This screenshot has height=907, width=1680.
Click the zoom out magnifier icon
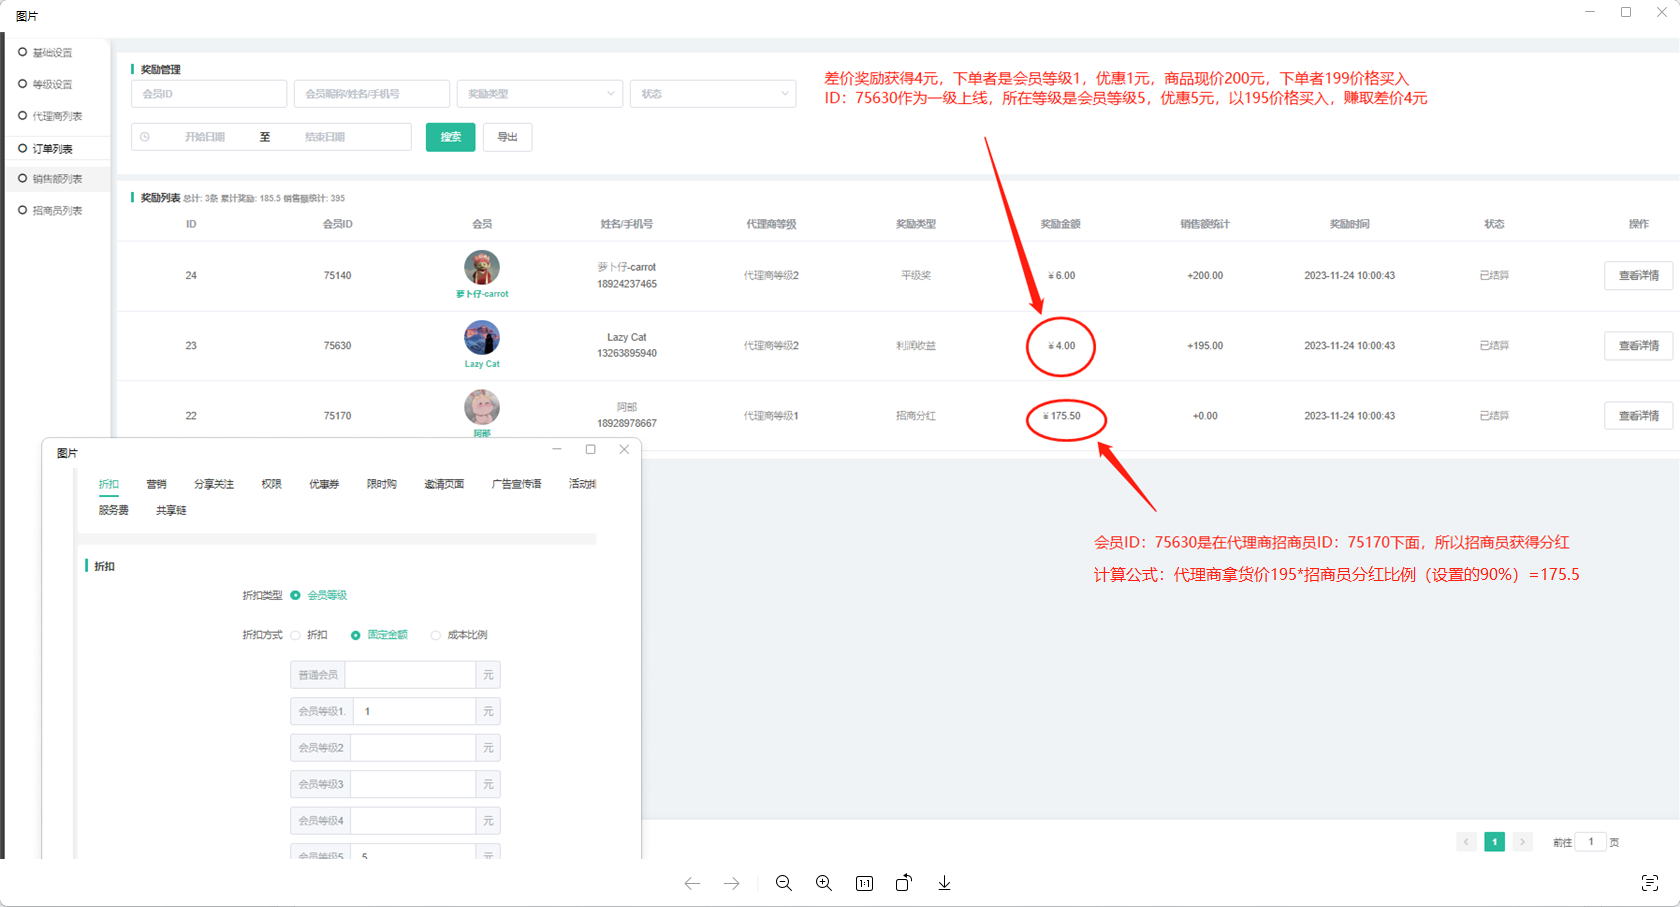click(784, 883)
